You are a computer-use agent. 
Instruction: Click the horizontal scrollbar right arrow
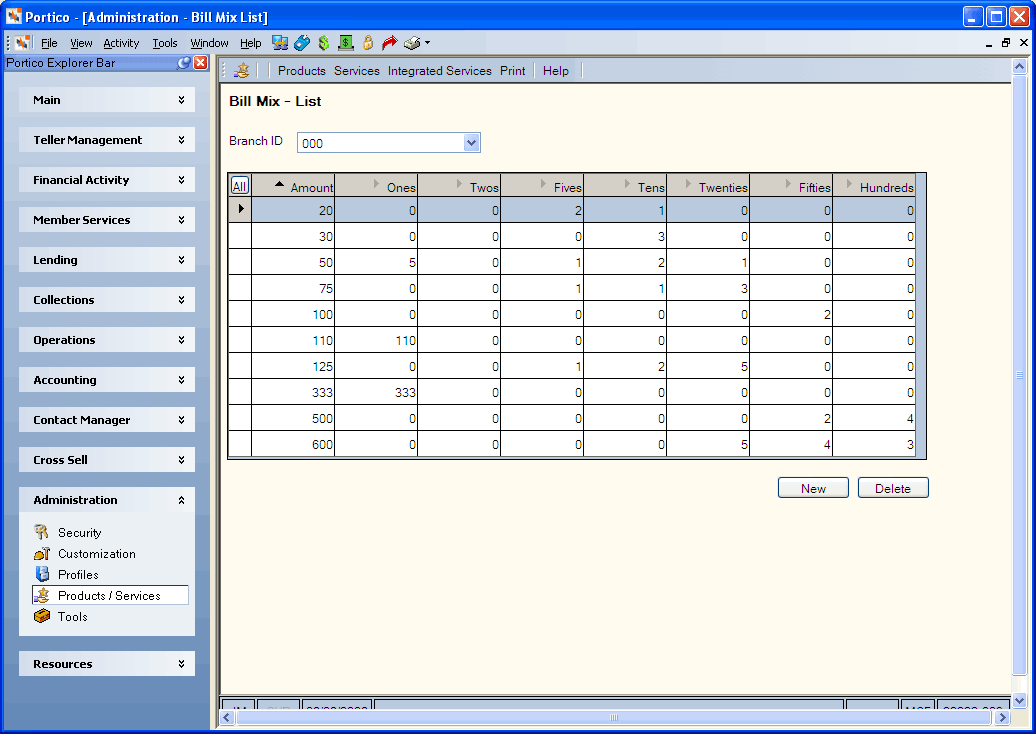point(1002,717)
